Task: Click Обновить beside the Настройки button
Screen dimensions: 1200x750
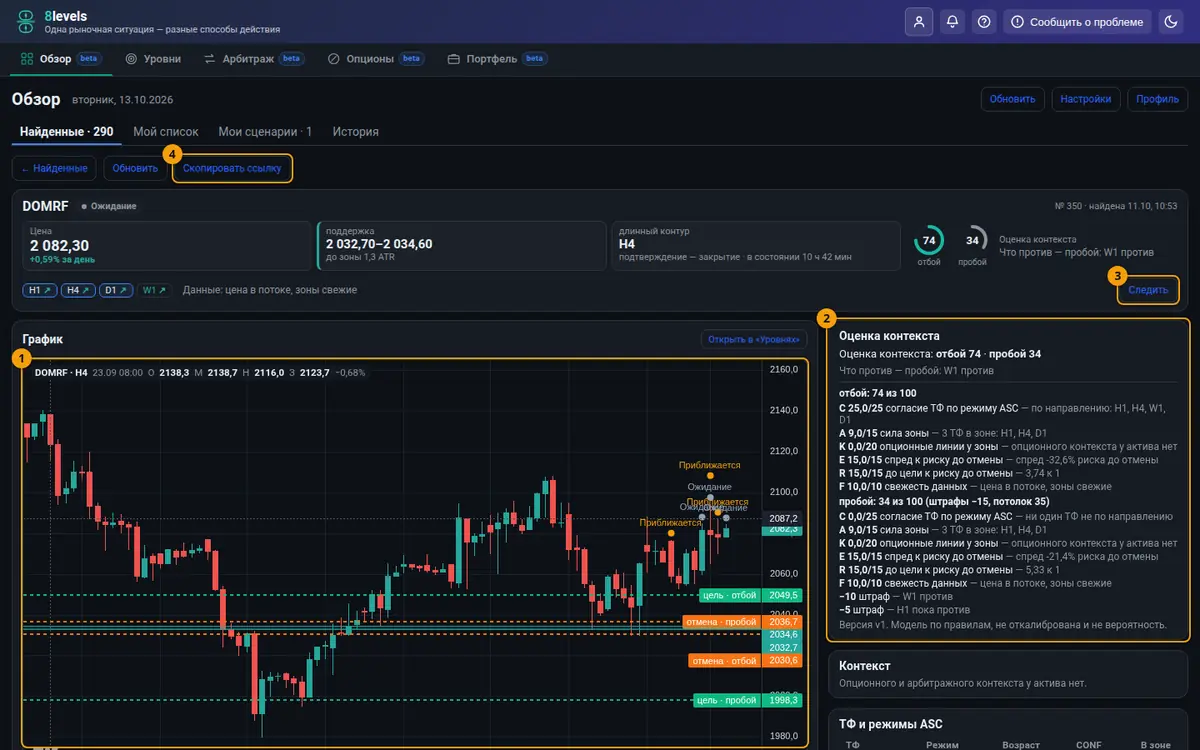Action: (1013, 99)
